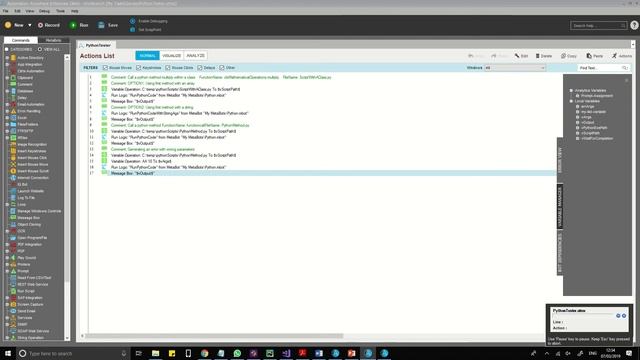Select the Screen Capture command icon
Image resolution: width=640 pixels, height=360 pixels.
[13, 304]
